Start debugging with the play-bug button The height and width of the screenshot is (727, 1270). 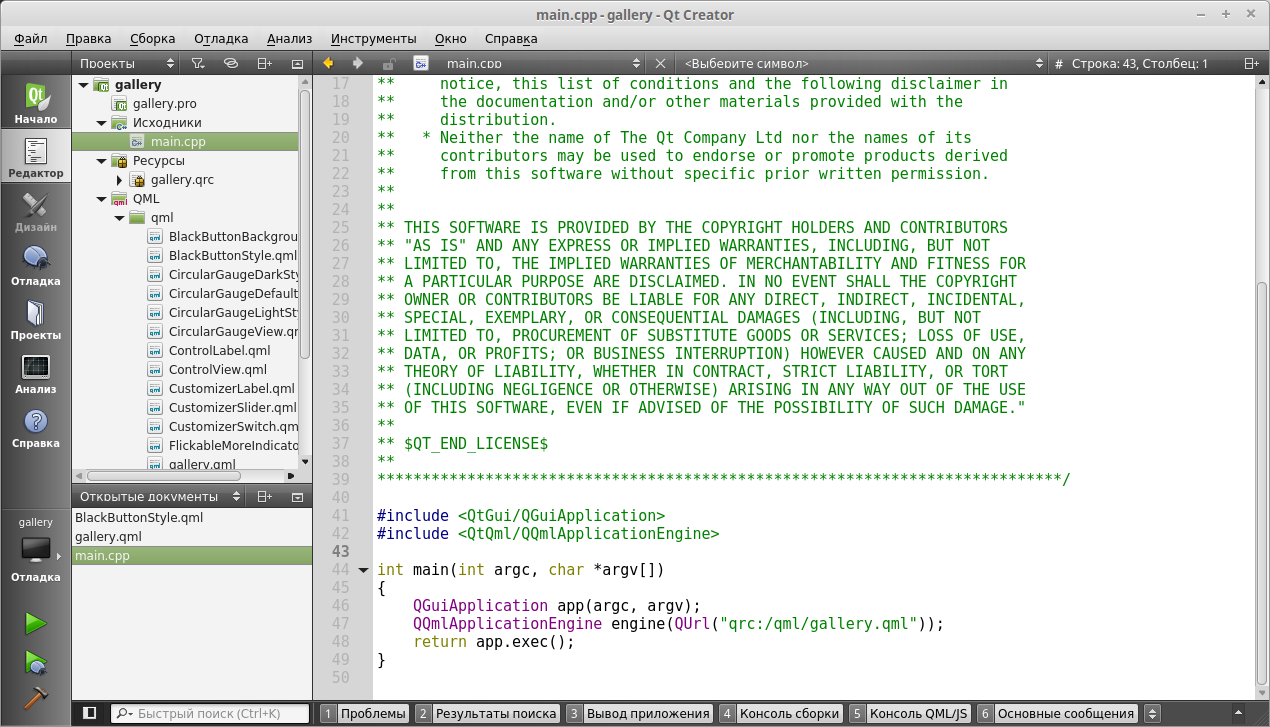tap(36, 662)
